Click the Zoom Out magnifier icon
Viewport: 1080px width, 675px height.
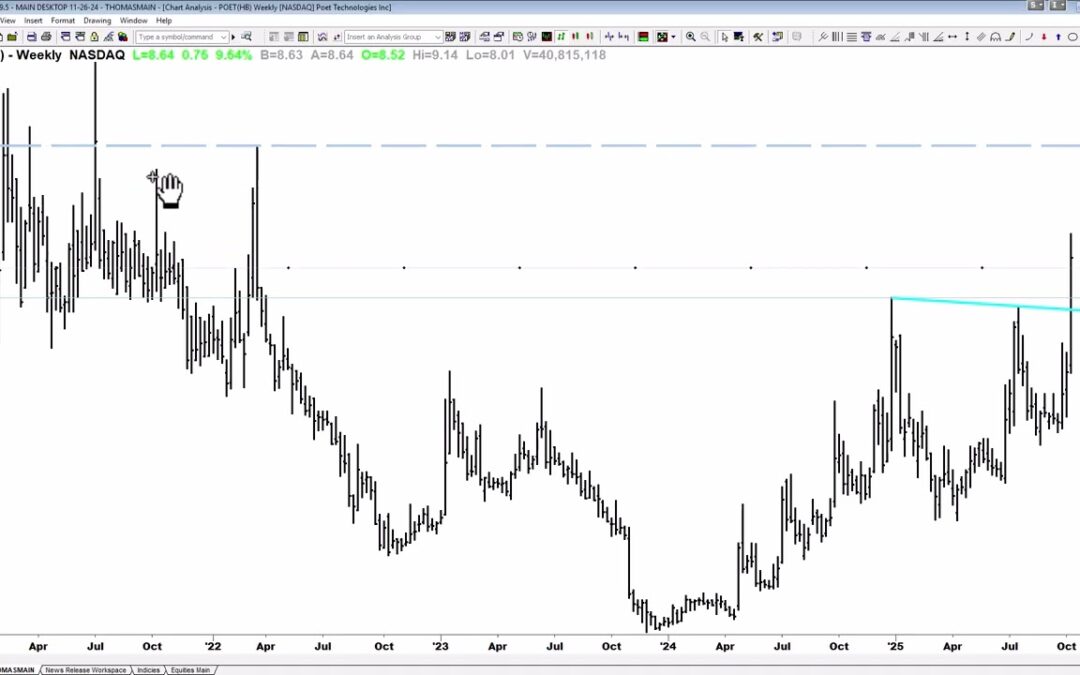click(706, 37)
